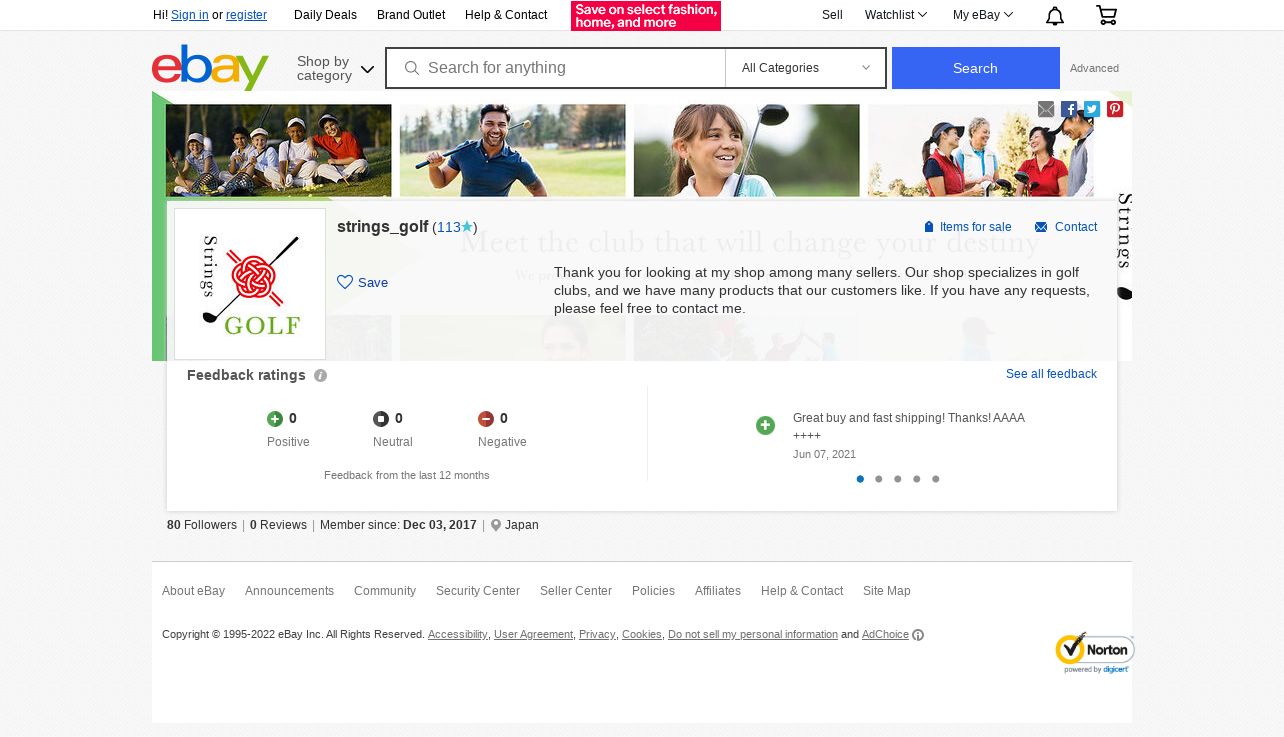Go to the Sell page

832,15
